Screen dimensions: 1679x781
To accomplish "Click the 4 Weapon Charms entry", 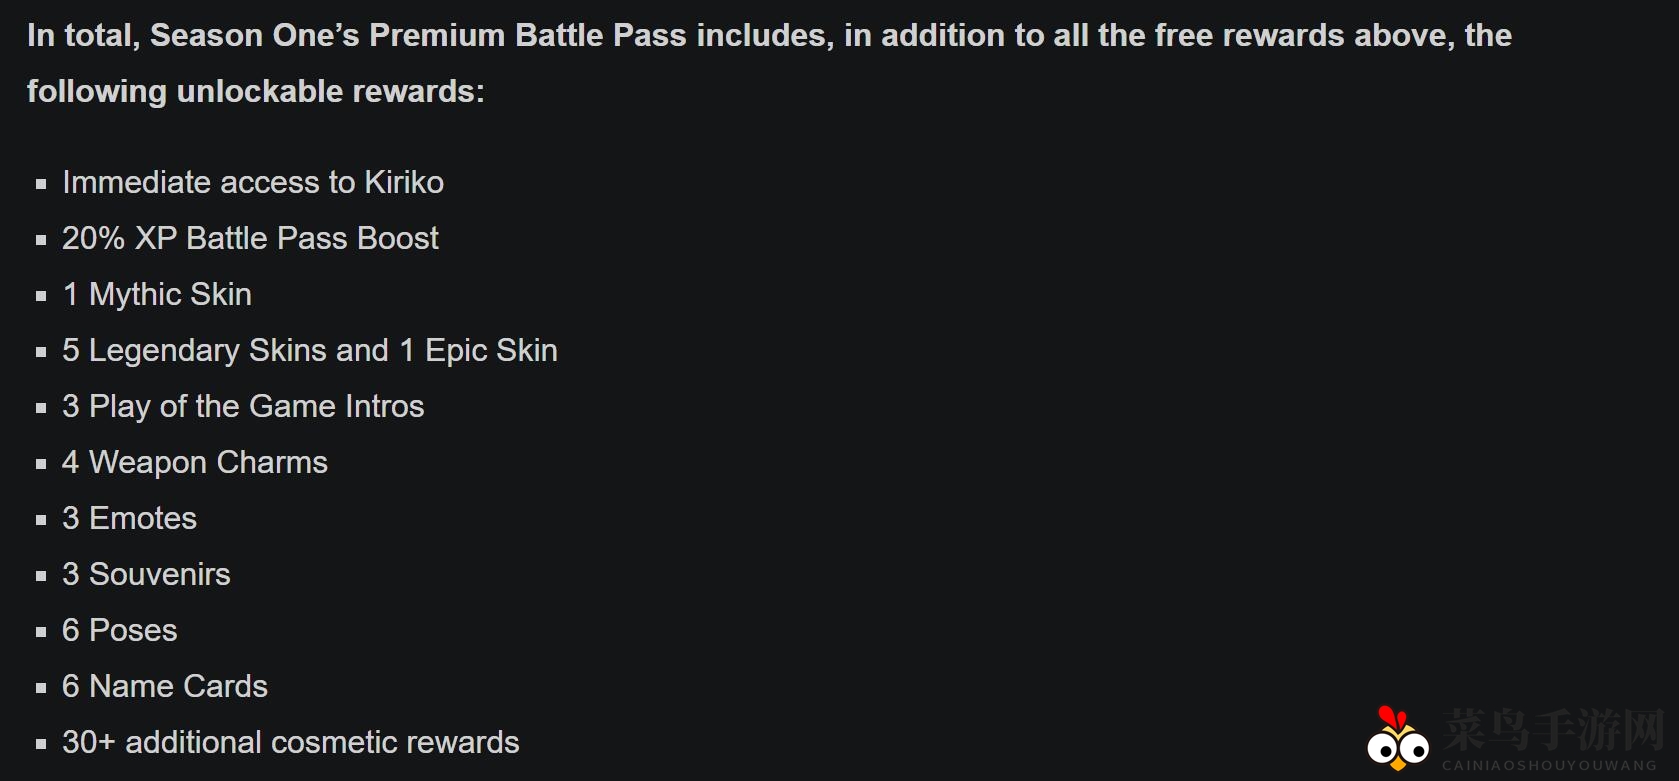I will 195,462.
